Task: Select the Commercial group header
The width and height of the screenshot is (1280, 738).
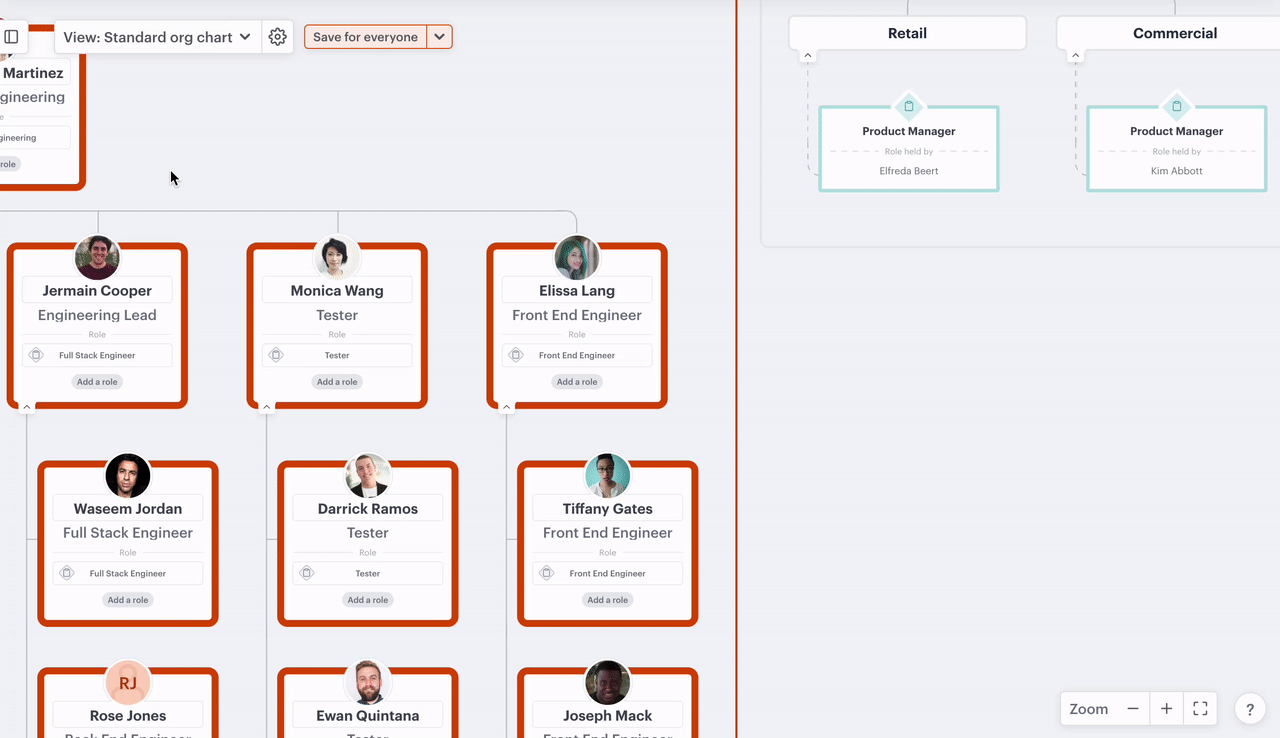Action: point(1175,32)
